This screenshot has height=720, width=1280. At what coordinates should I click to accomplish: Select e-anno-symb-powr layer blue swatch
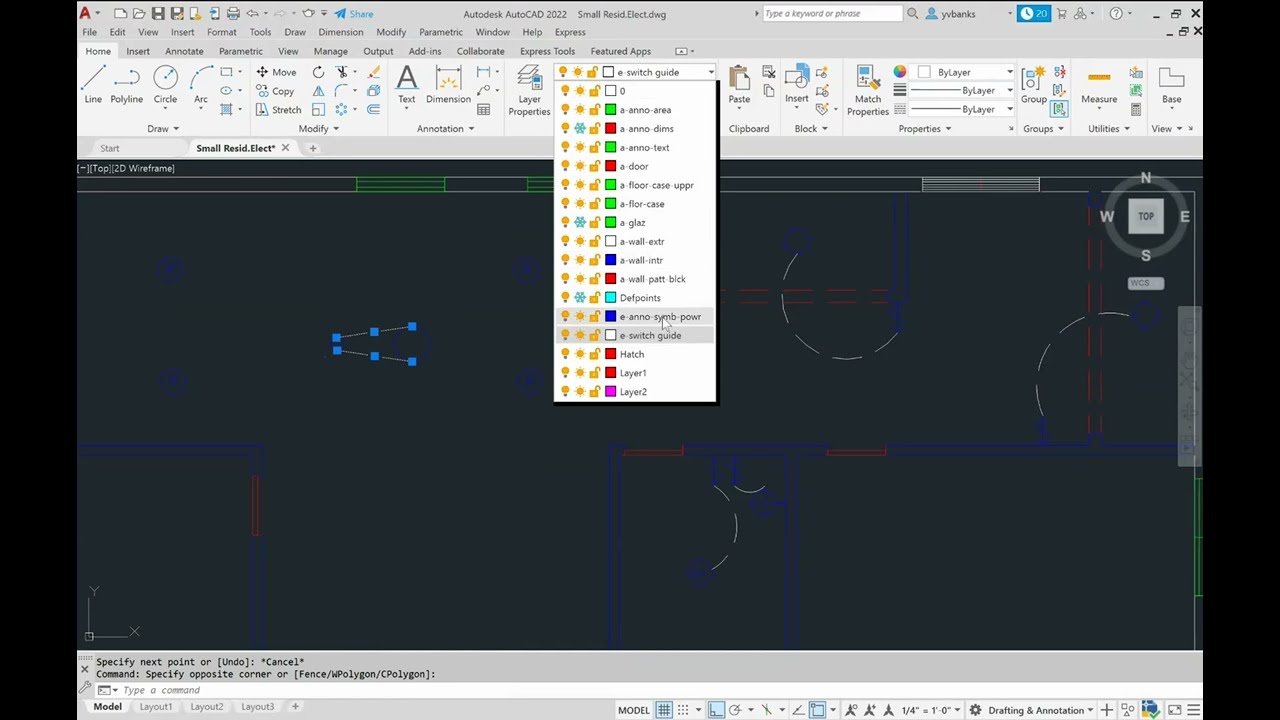coord(610,316)
